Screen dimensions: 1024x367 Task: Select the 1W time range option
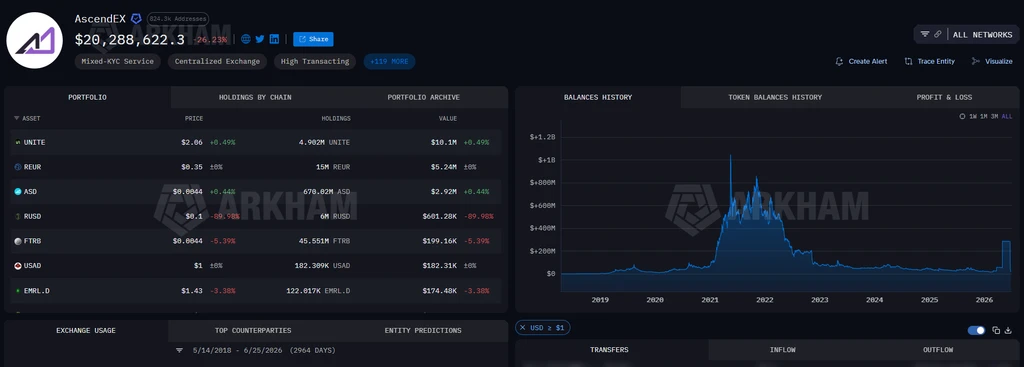tap(973, 116)
